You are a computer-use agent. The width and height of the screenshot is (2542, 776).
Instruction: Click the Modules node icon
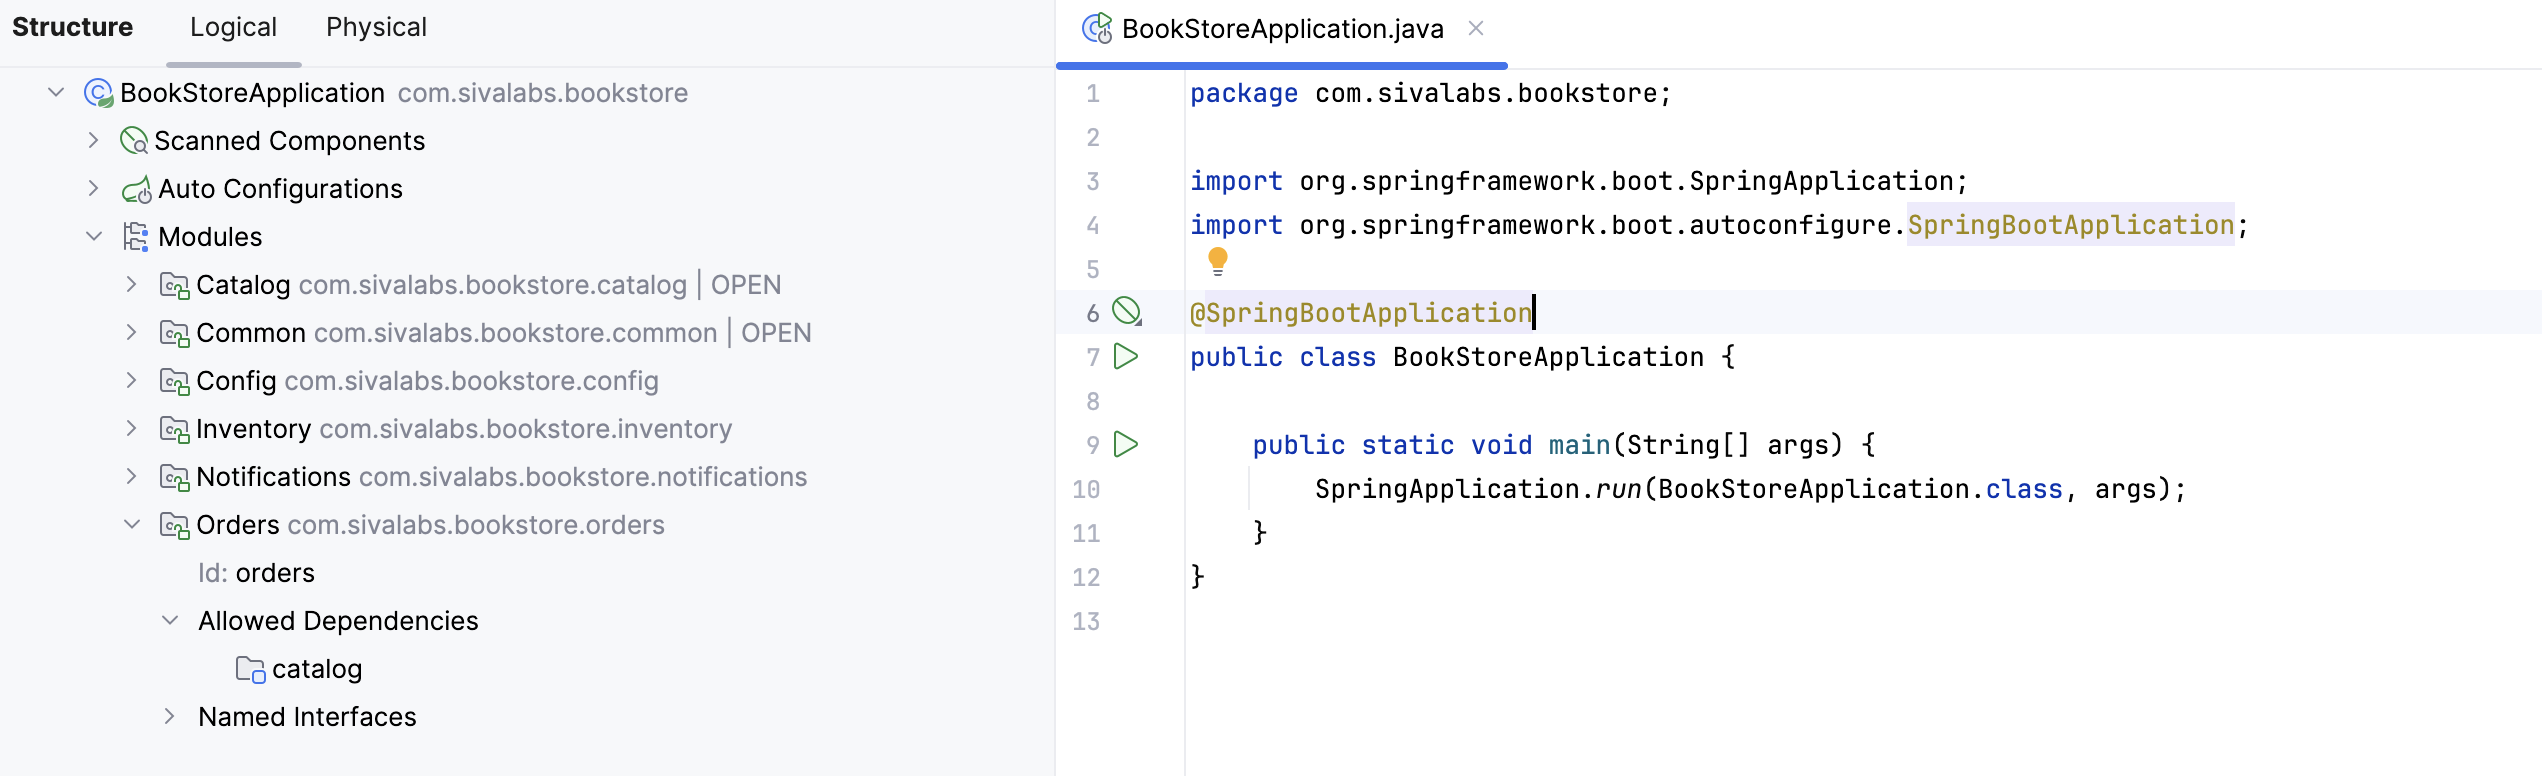pos(136,237)
